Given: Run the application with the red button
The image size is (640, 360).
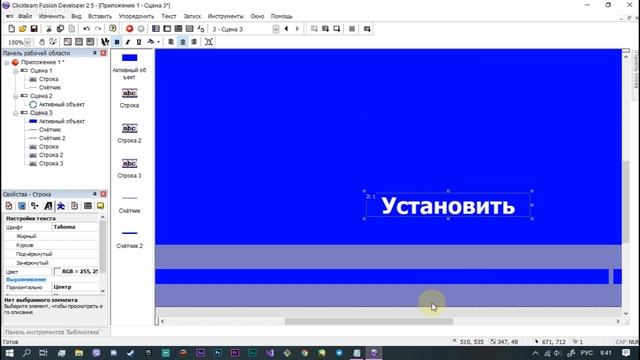Looking at the screenshot, I should (x=129, y=29).
